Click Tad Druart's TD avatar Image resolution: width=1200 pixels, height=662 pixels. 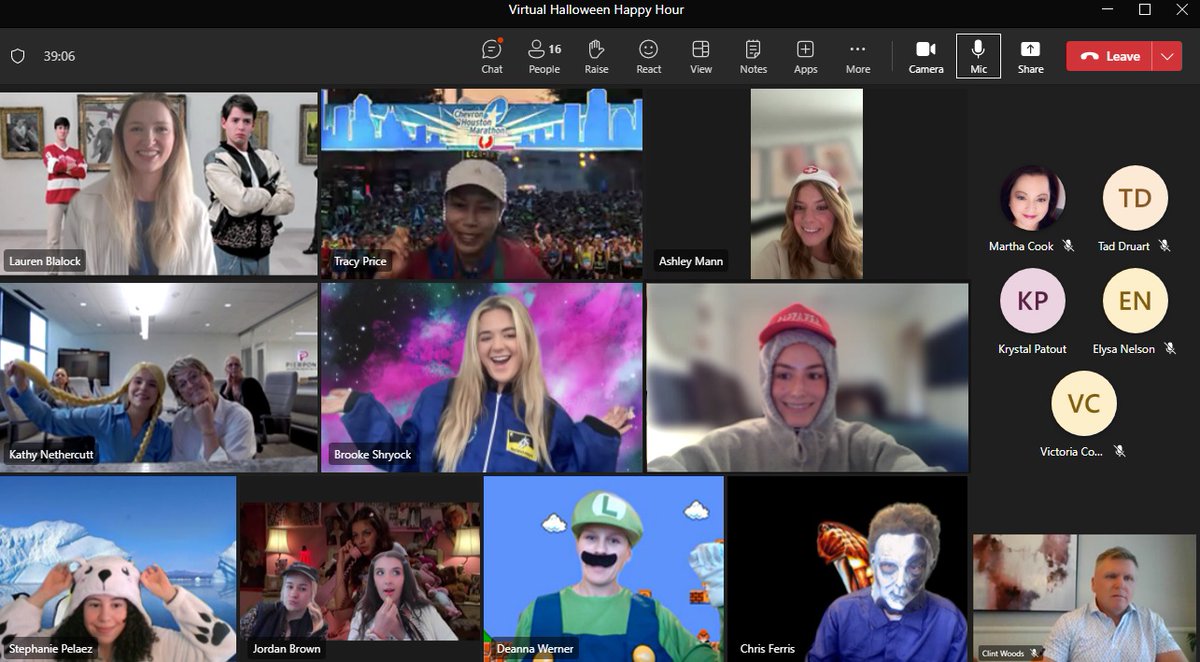pyautogui.click(x=1134, y=199)
